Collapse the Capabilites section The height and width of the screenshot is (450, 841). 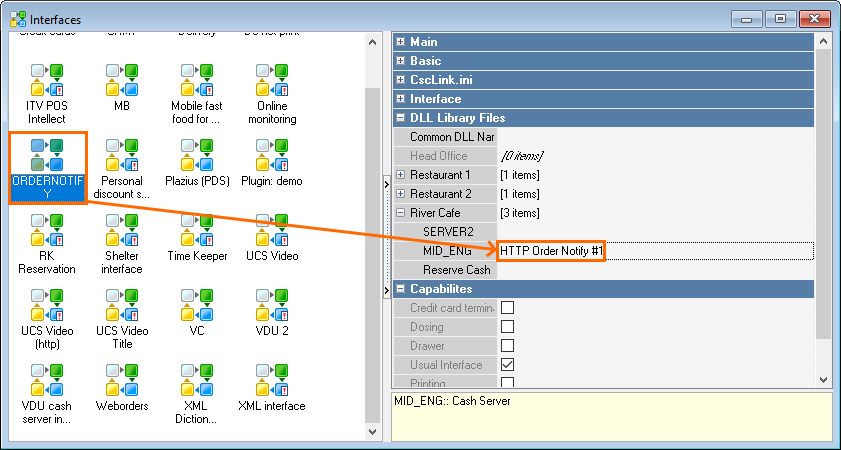point(400,289)
